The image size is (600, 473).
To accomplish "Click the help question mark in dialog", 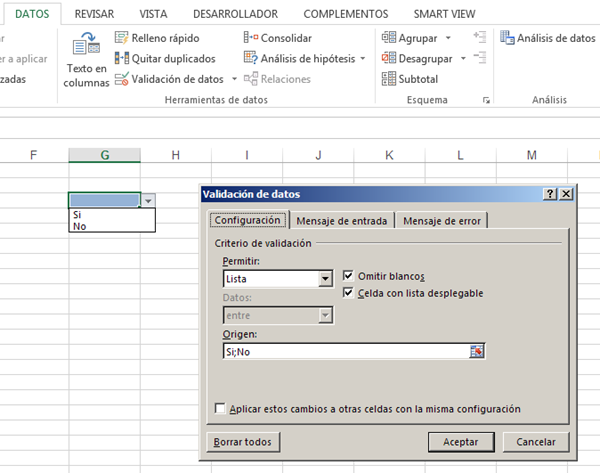I will [x=550, y=194].
